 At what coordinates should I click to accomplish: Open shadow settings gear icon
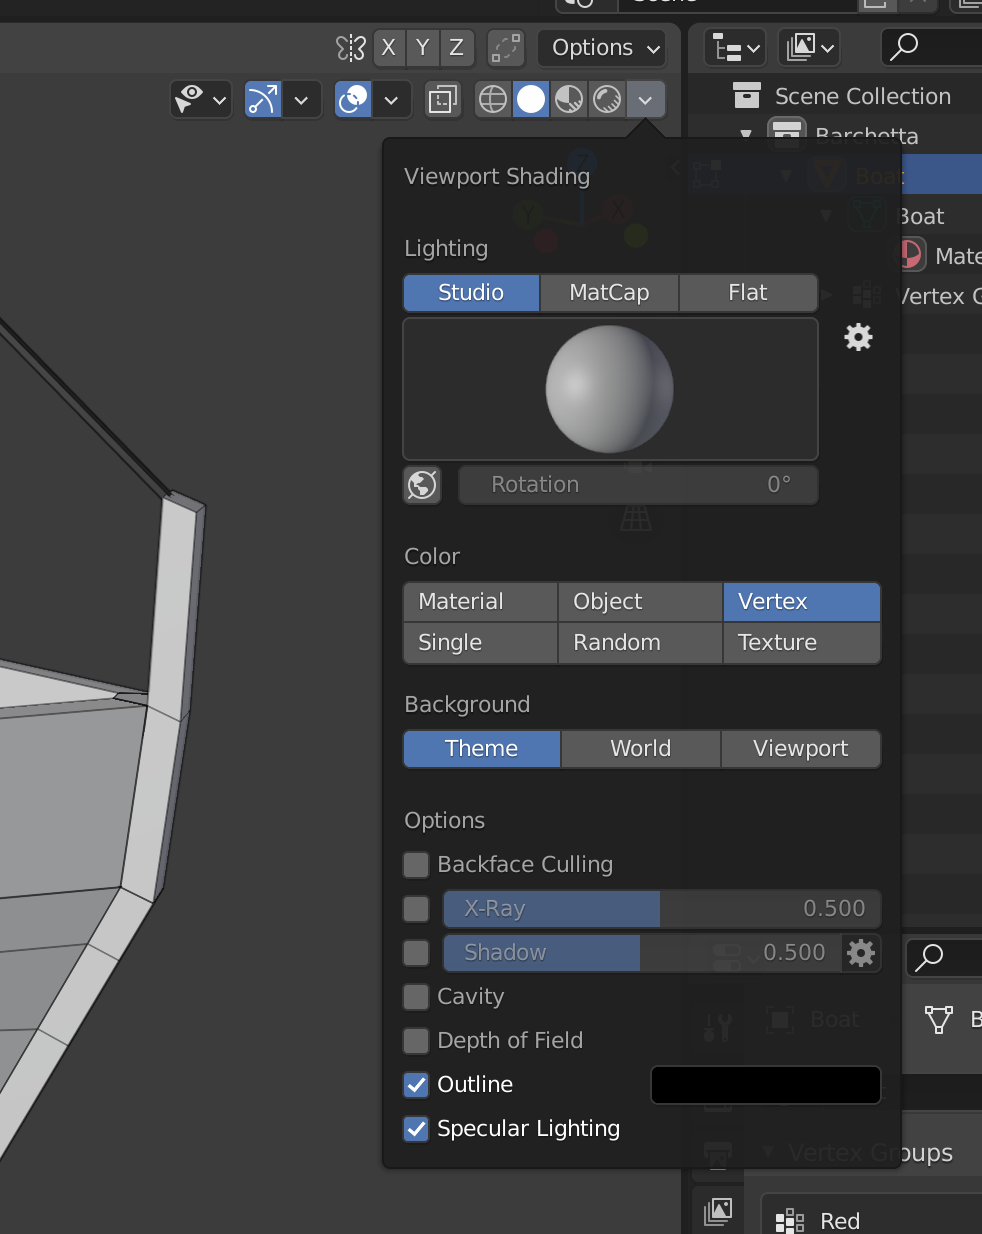[861, 952]
